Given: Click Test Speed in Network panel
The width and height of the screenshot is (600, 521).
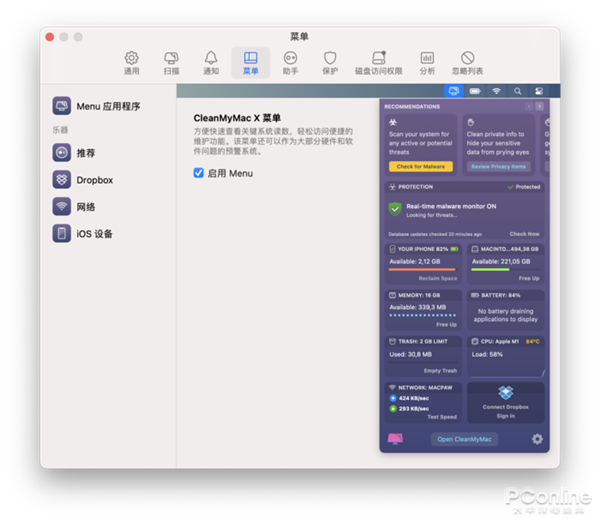Looking at the screenshot, I should 442,417.
